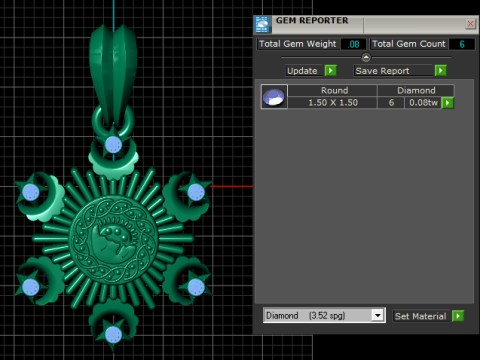Collapse the panel with the round up-arrow handle
480x360 pixels.
(366, 57)
